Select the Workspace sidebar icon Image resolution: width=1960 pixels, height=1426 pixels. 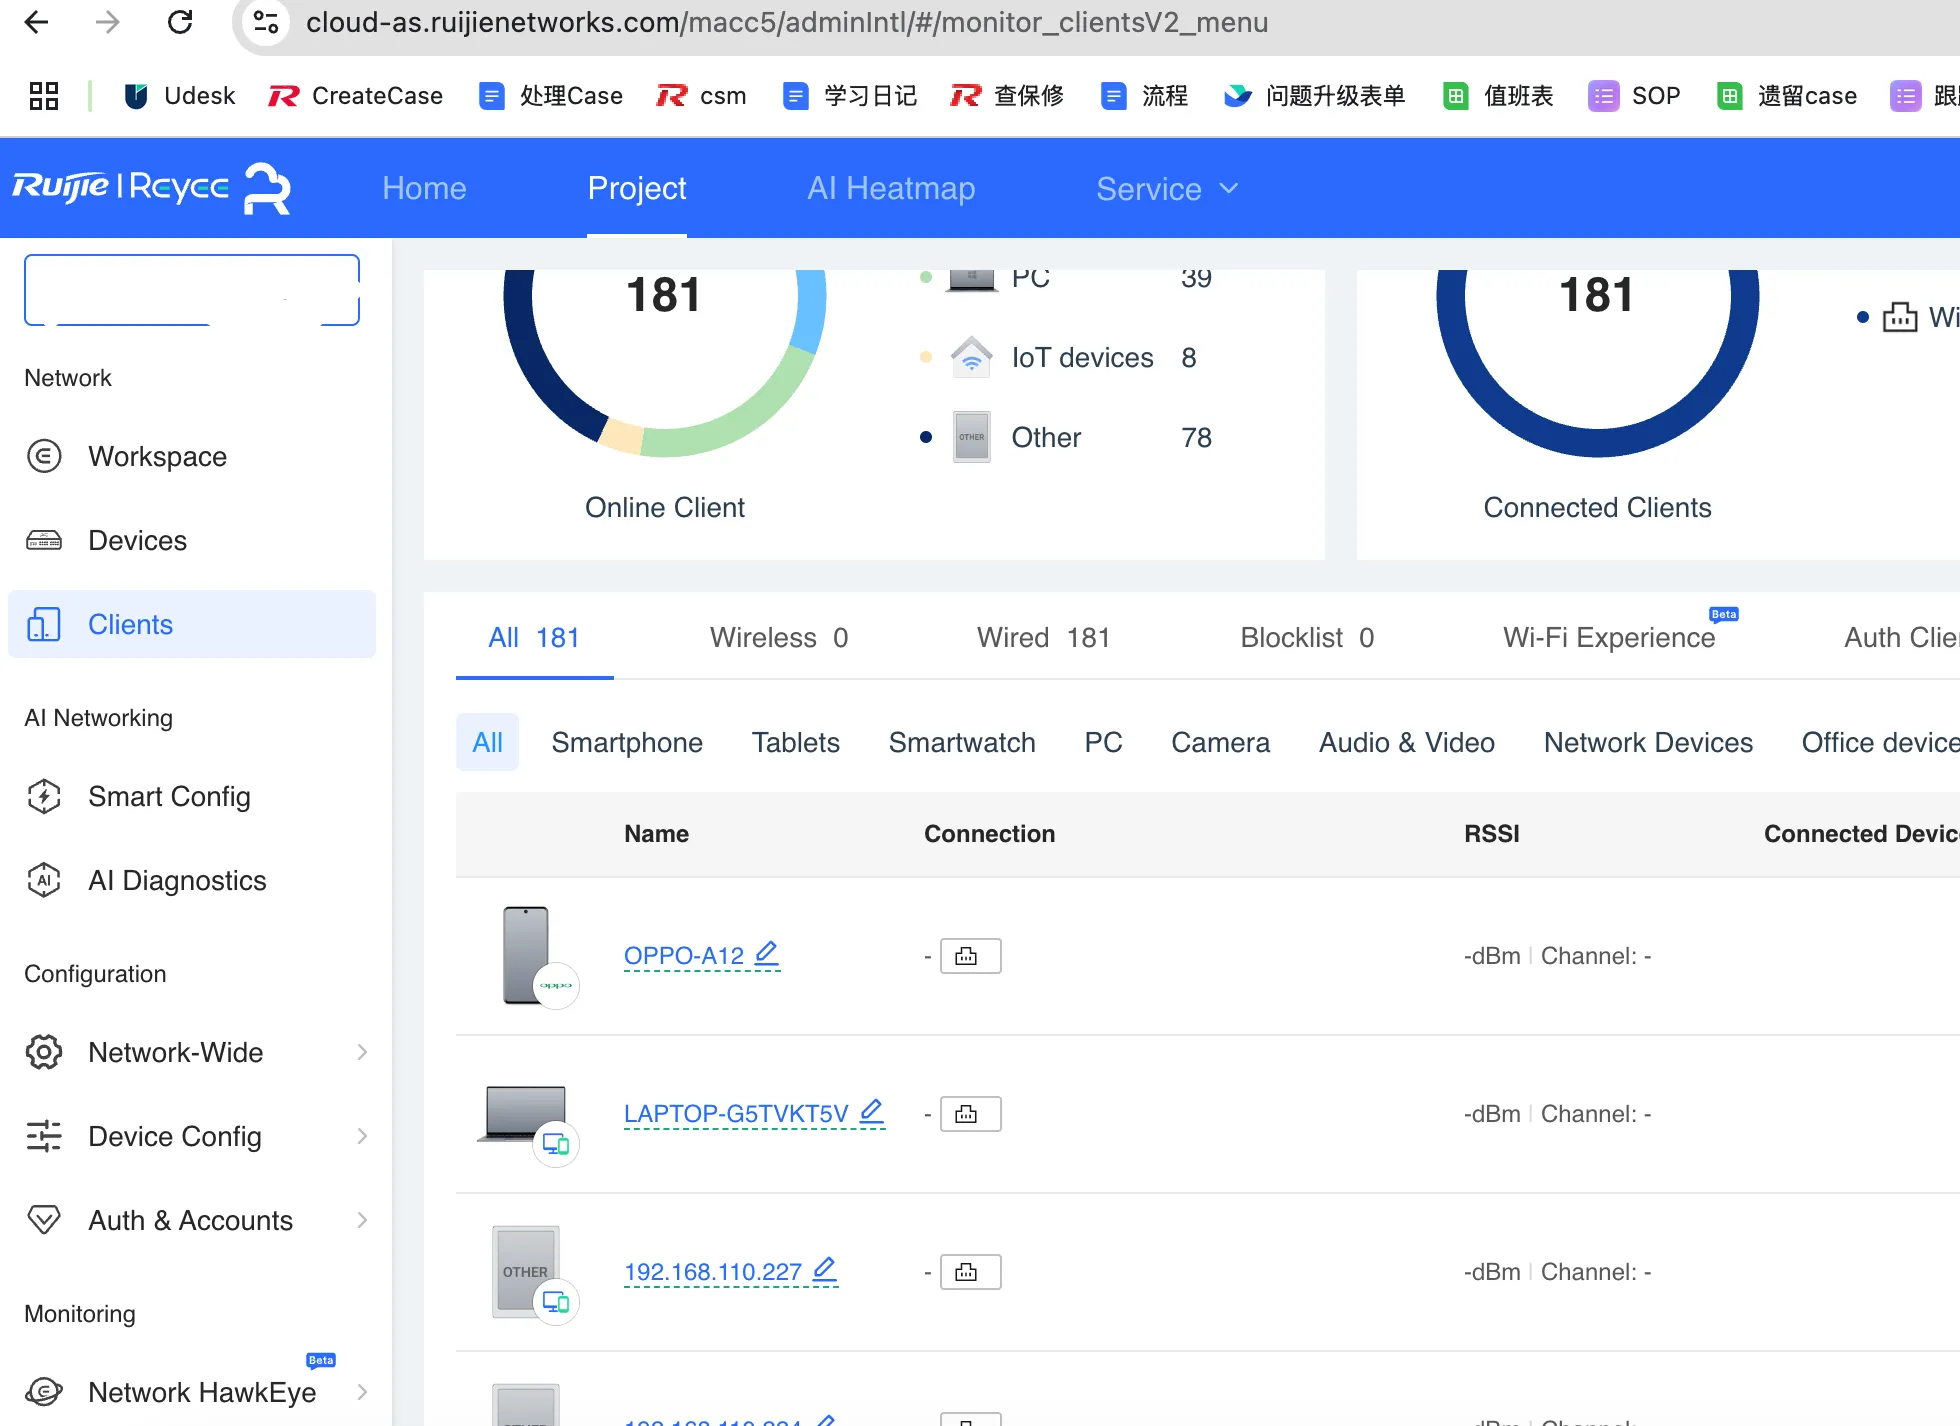coord(44,456)
